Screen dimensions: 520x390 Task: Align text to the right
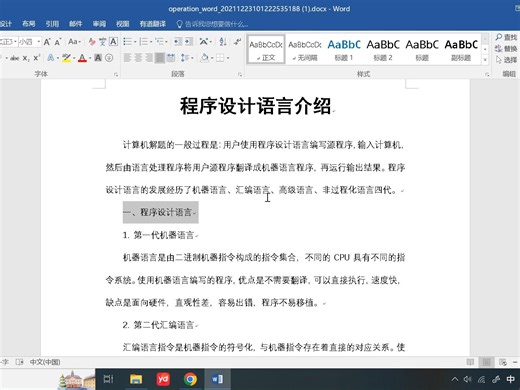coord(149,58)
